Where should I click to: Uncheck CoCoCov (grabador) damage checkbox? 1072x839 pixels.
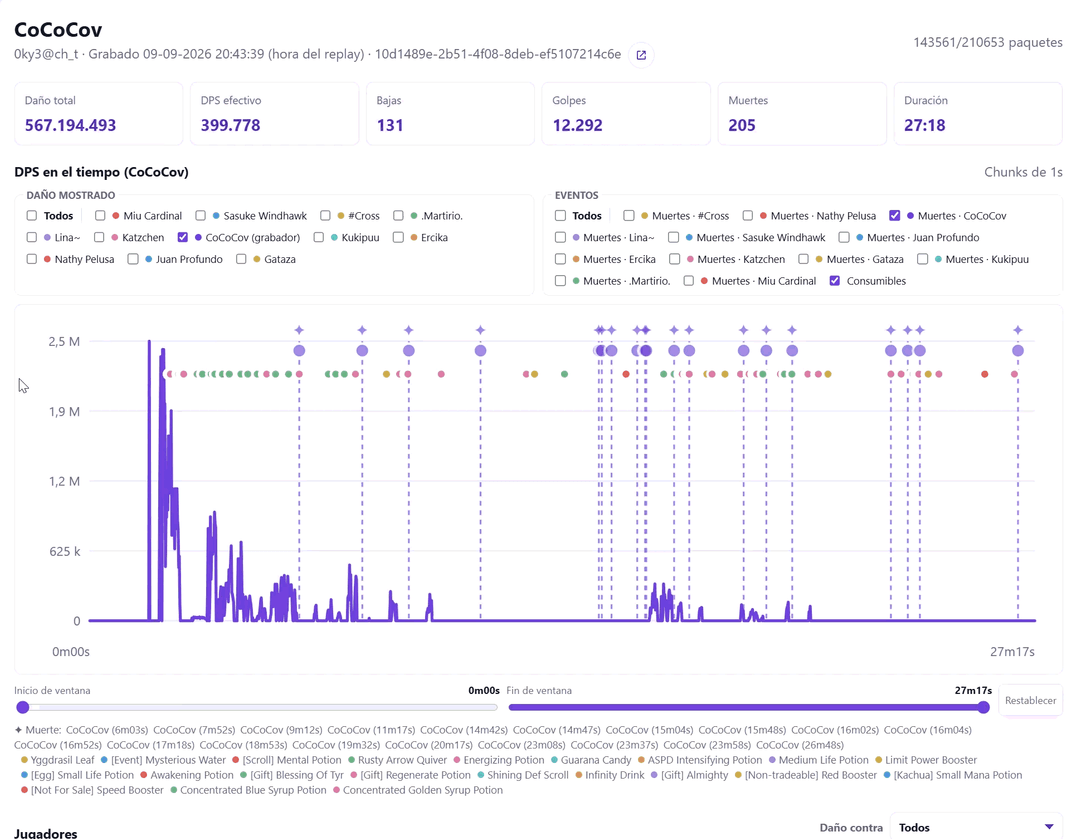183,237
